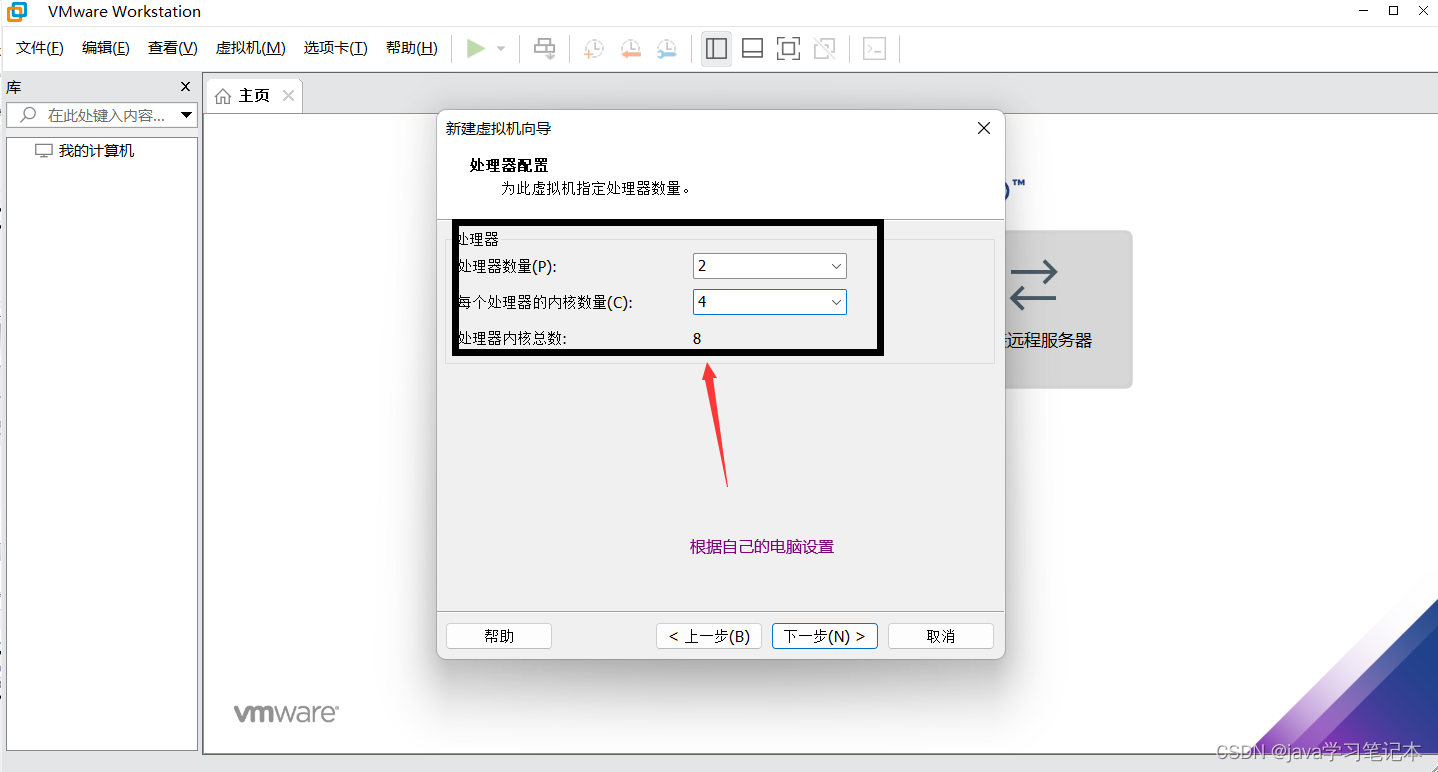Click the 下一步(N) next button
The width and height of the screenshot is (1438, 772).
(825, 636)
